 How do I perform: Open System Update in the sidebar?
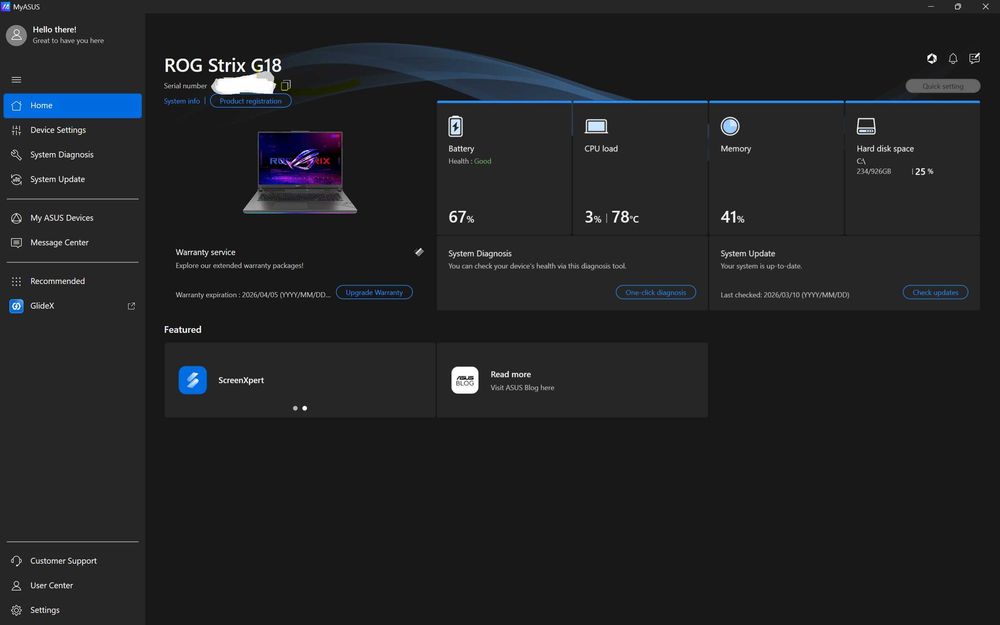[73, 179]
